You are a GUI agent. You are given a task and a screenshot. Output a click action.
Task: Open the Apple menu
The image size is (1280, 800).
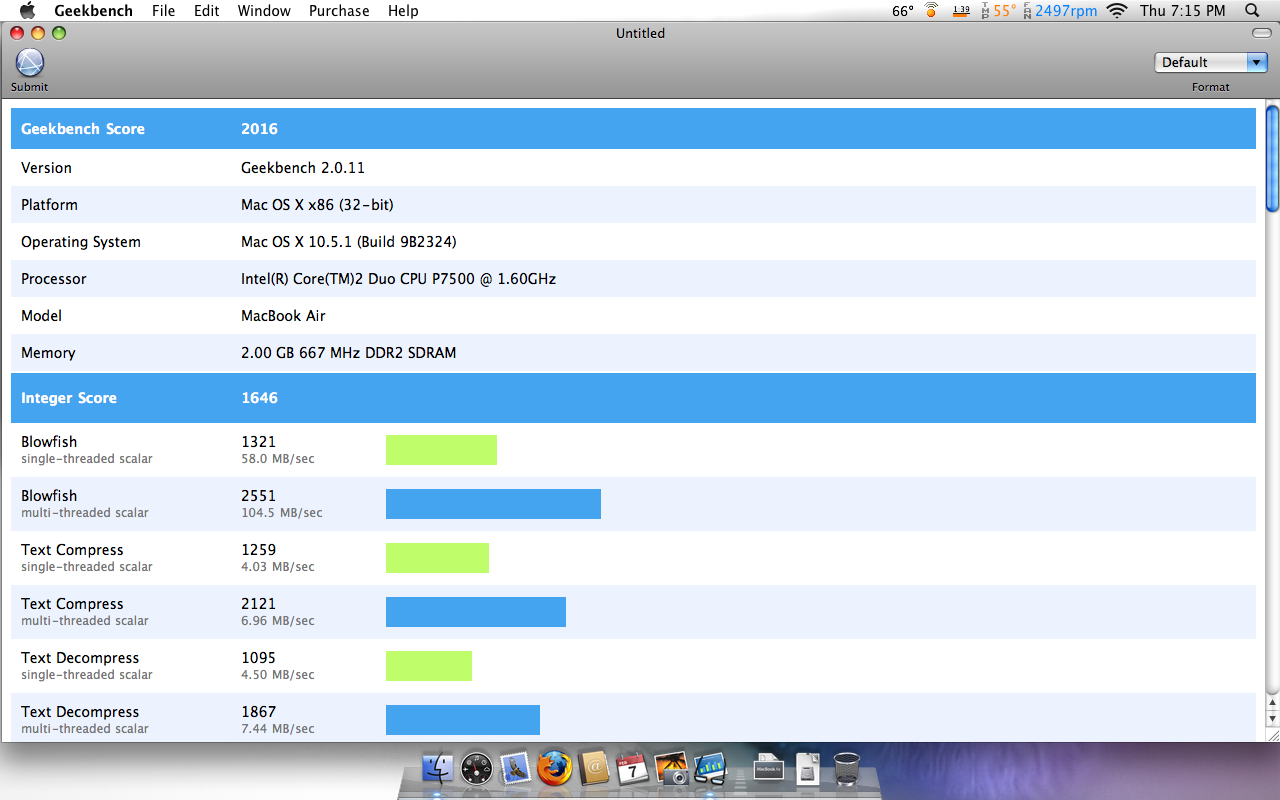(x=27, y=10)
